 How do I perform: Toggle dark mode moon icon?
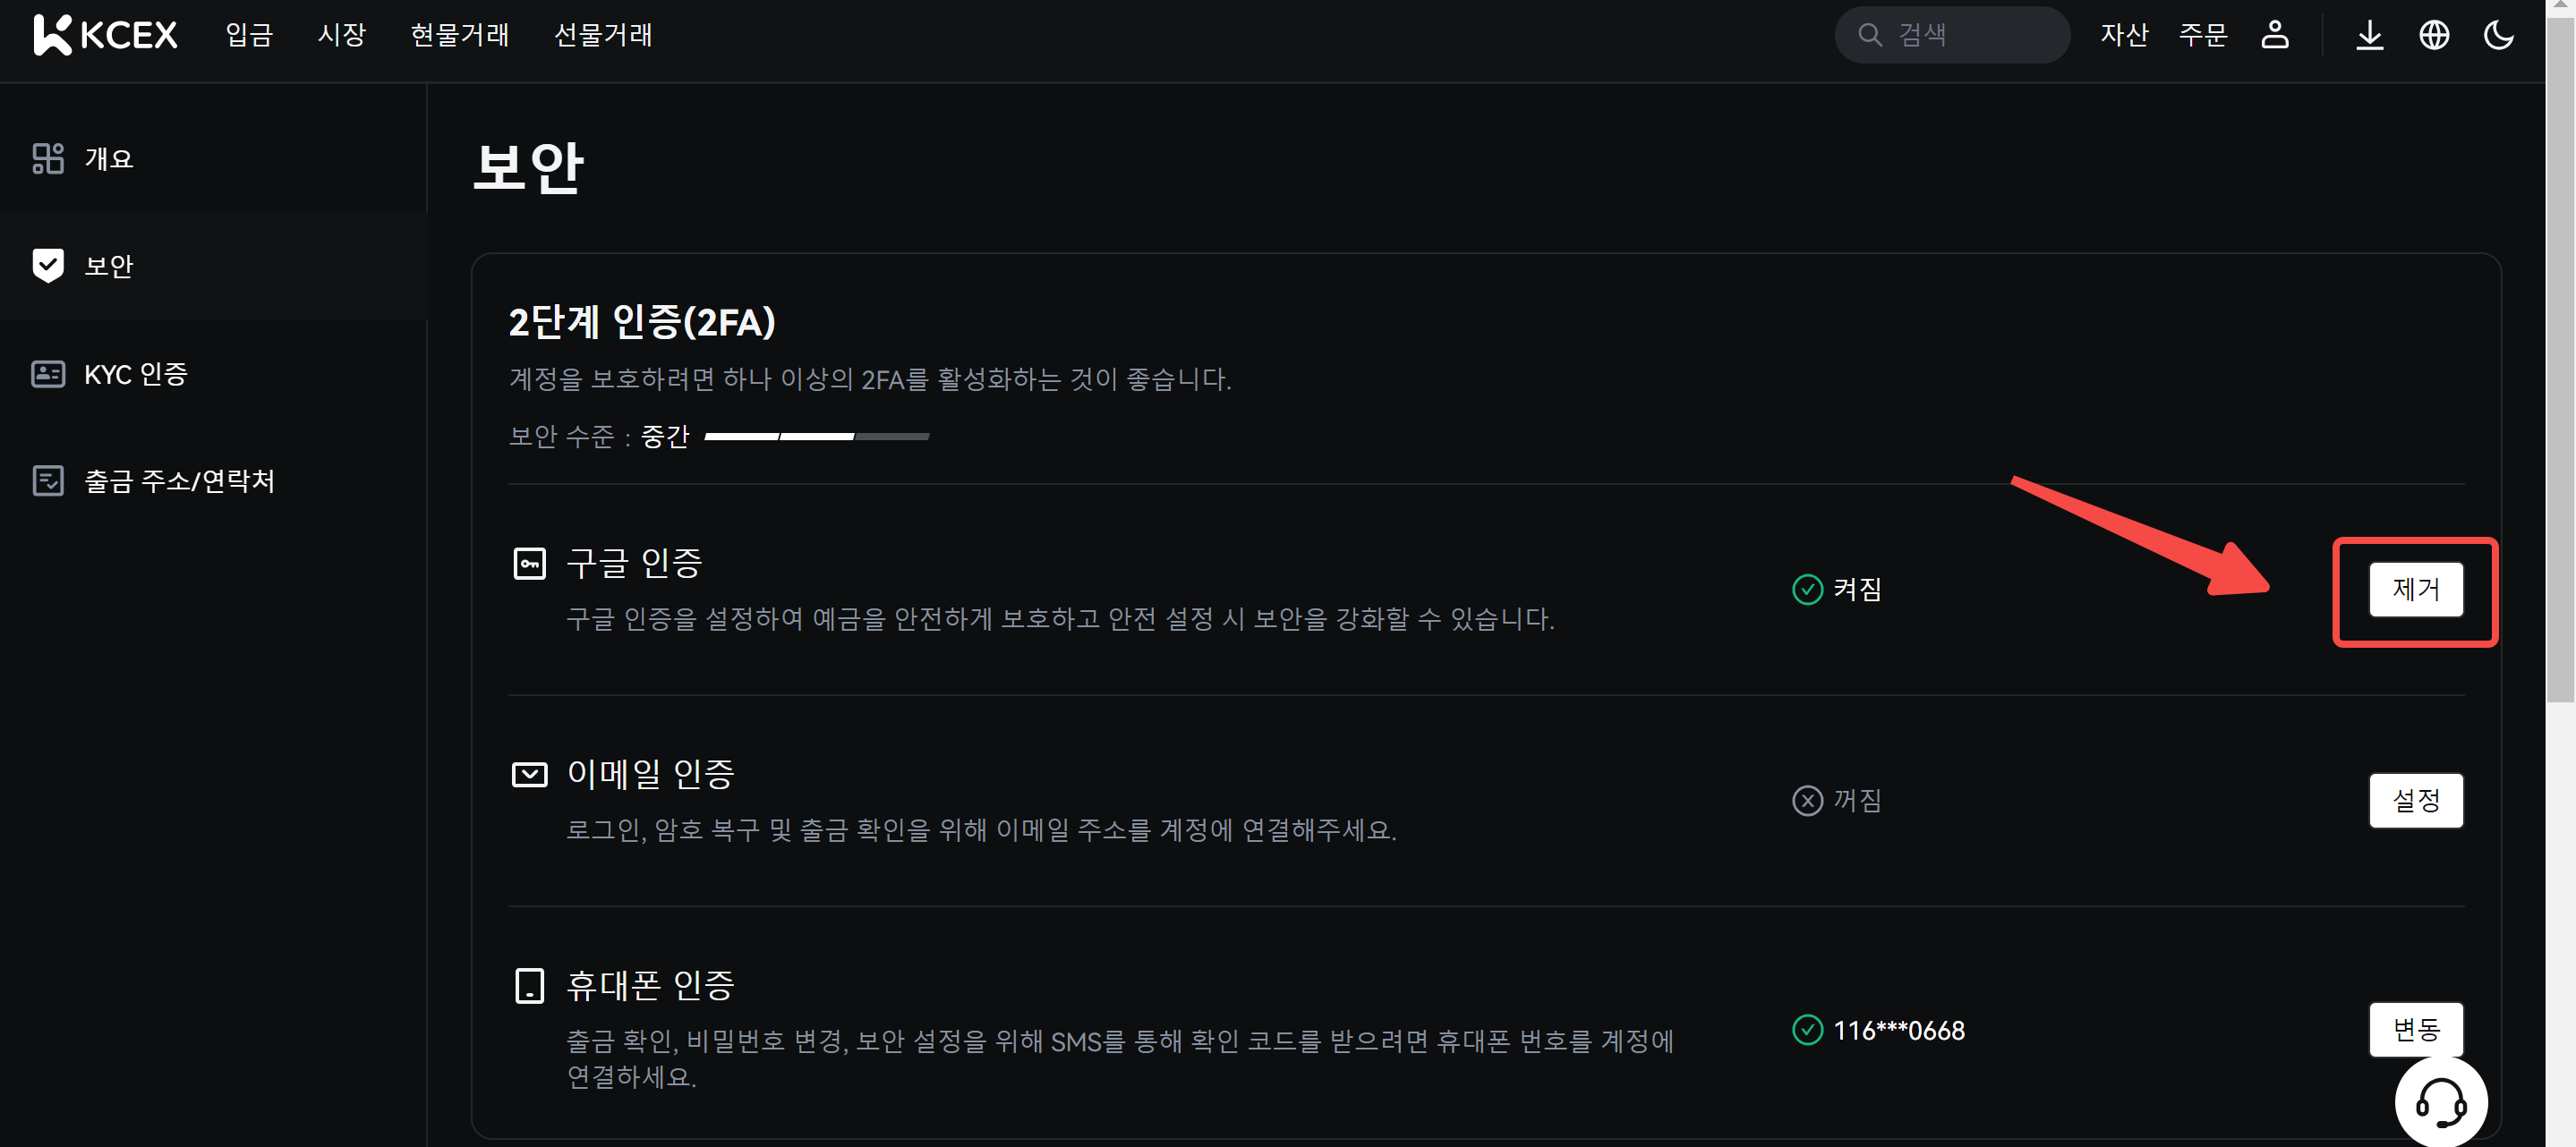tap(2498, 35)
